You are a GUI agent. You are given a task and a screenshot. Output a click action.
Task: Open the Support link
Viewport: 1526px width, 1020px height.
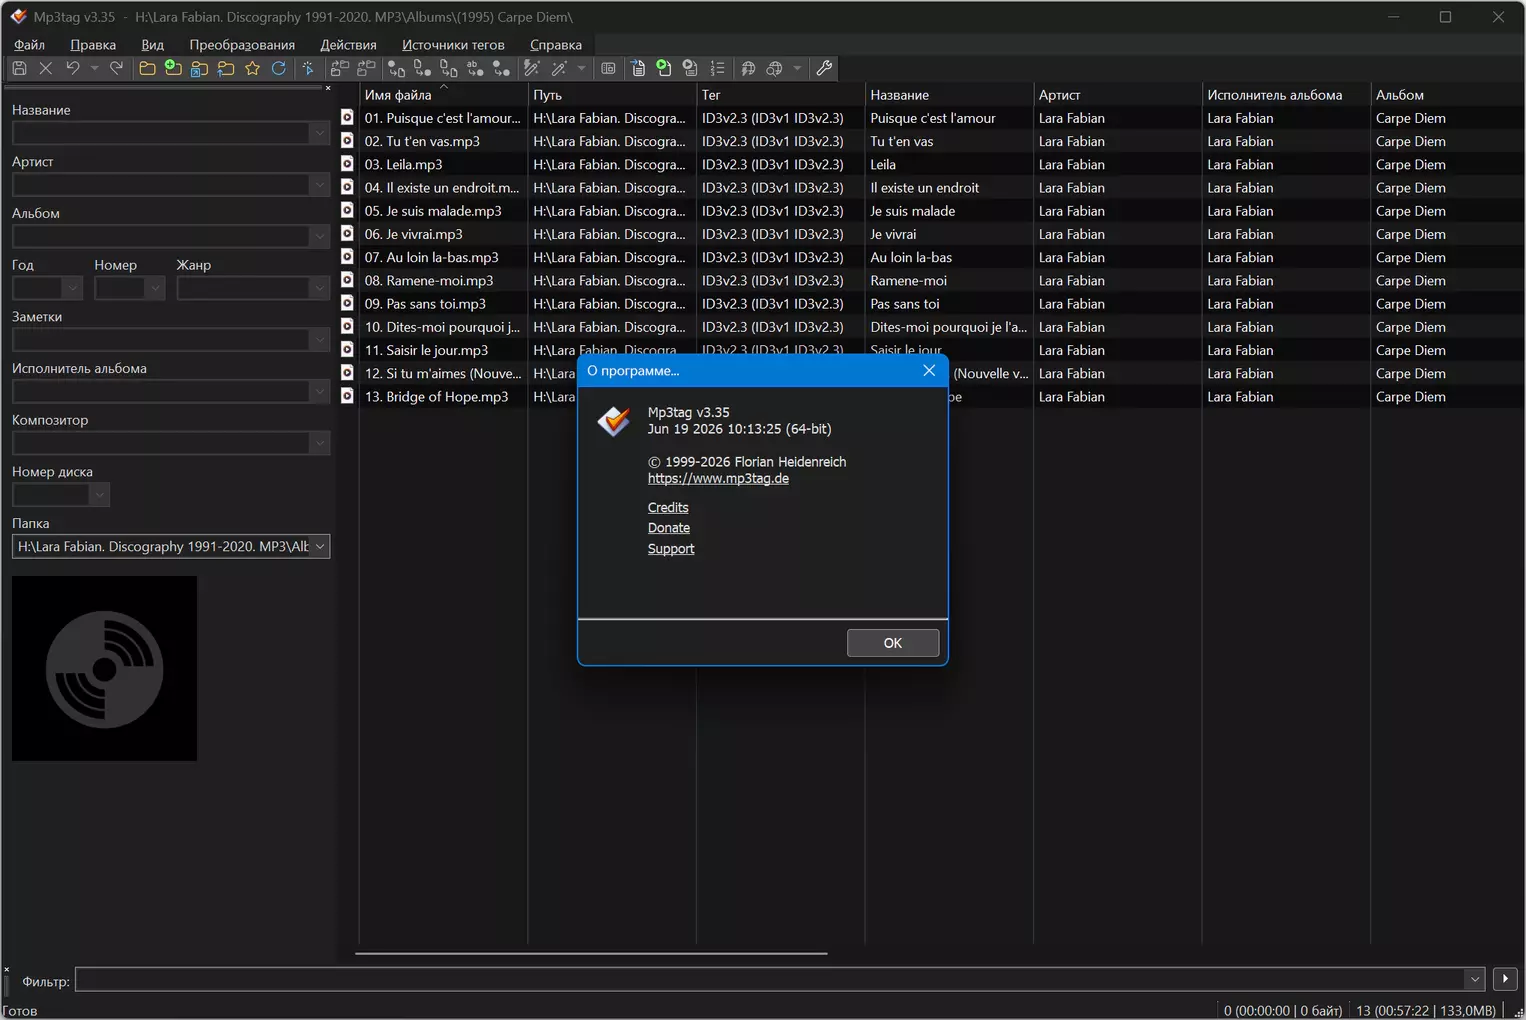tap(671, 549)
